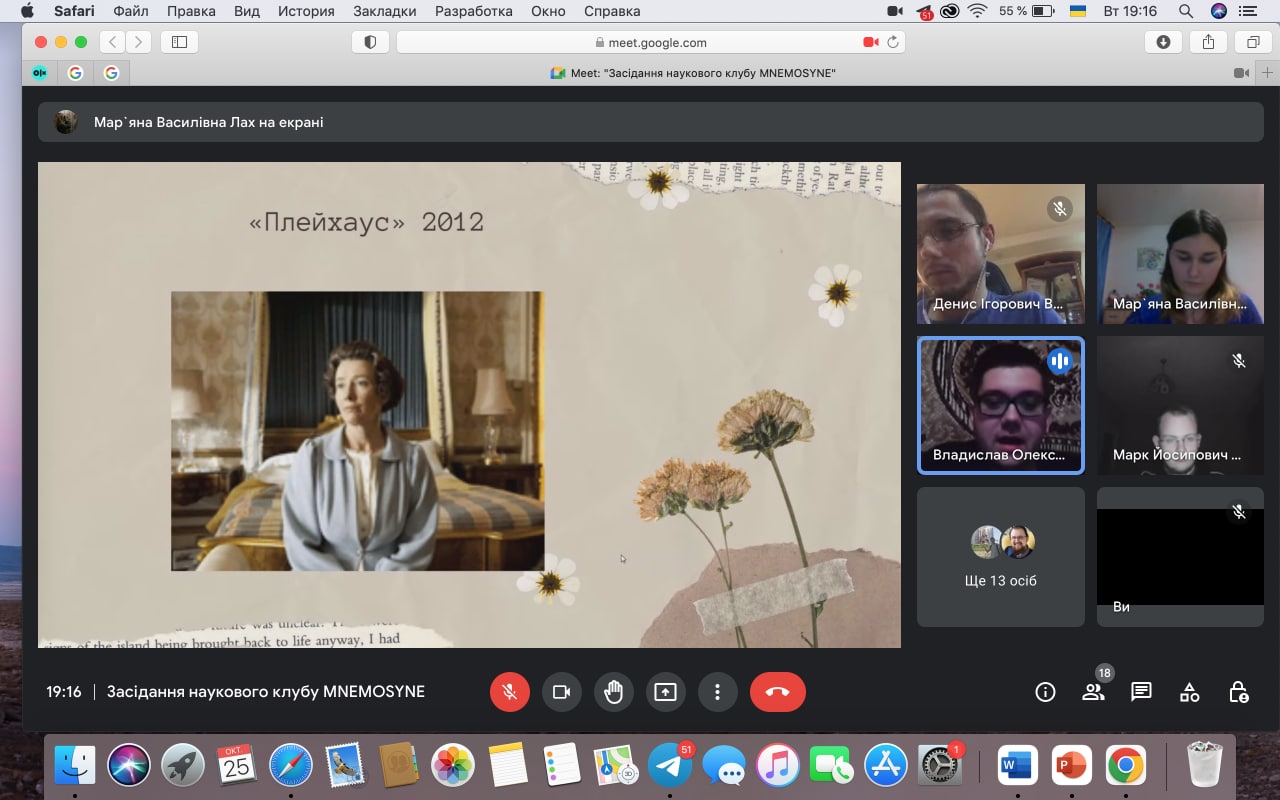Screen dimensions: 1280x800
Task: Toggle Safari sidebar visibility
Action: pos(180,42)
